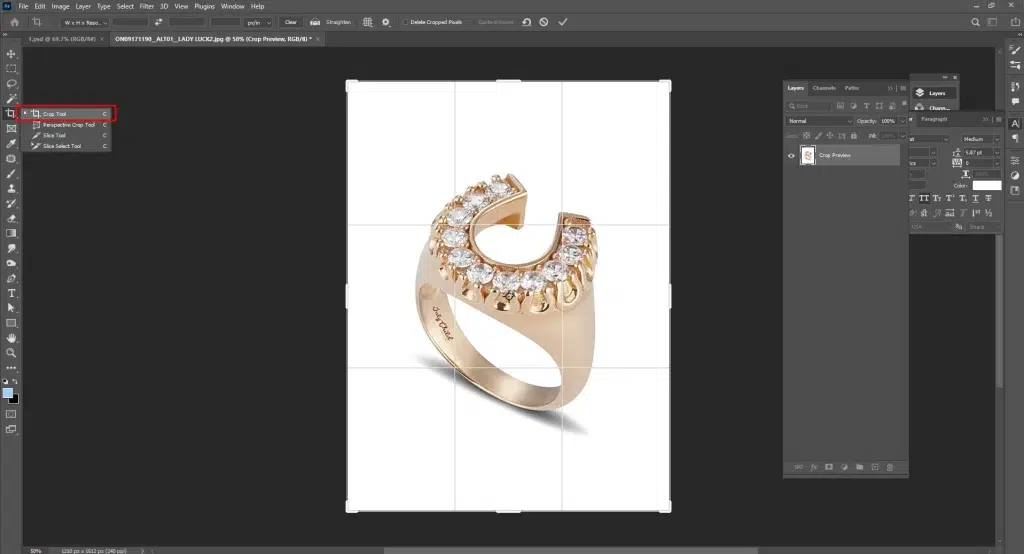Toggle Underline in Character panel

pyautogui.click(x=976, y=198)
